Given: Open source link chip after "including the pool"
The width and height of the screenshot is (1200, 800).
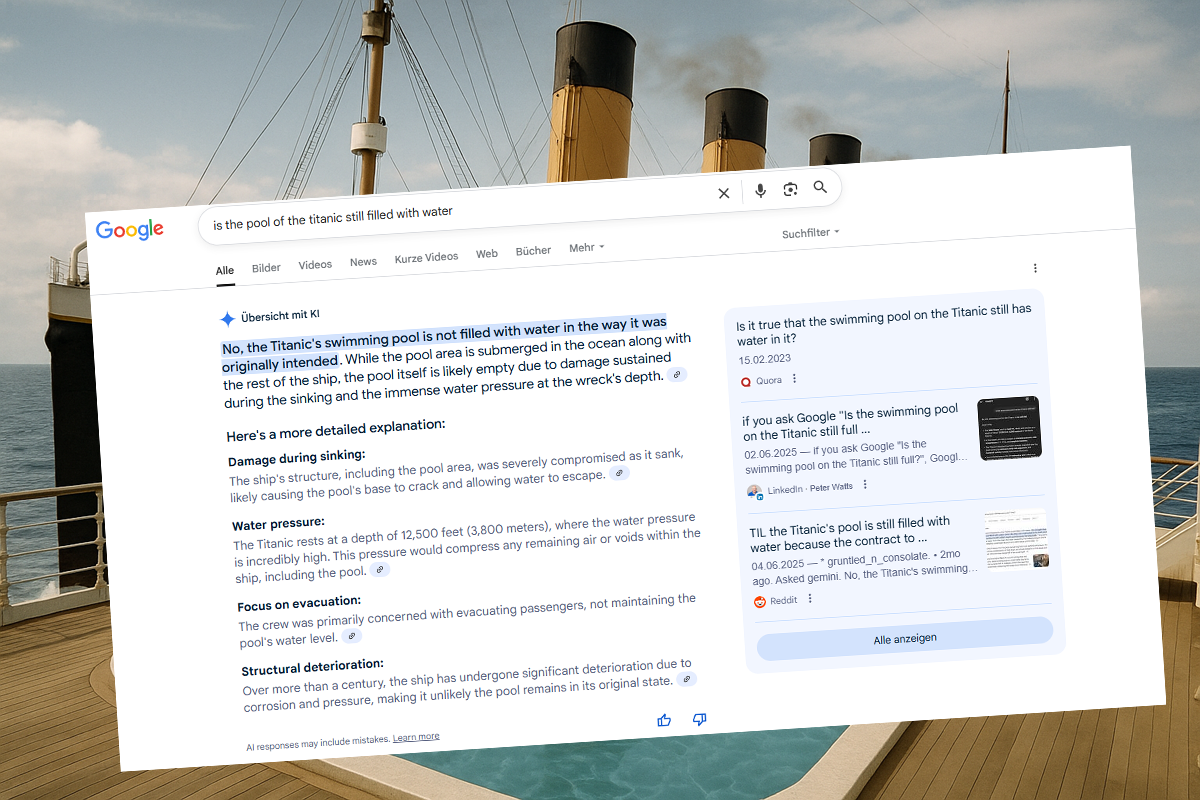Looking at the screenshot, I should (380, 570).
